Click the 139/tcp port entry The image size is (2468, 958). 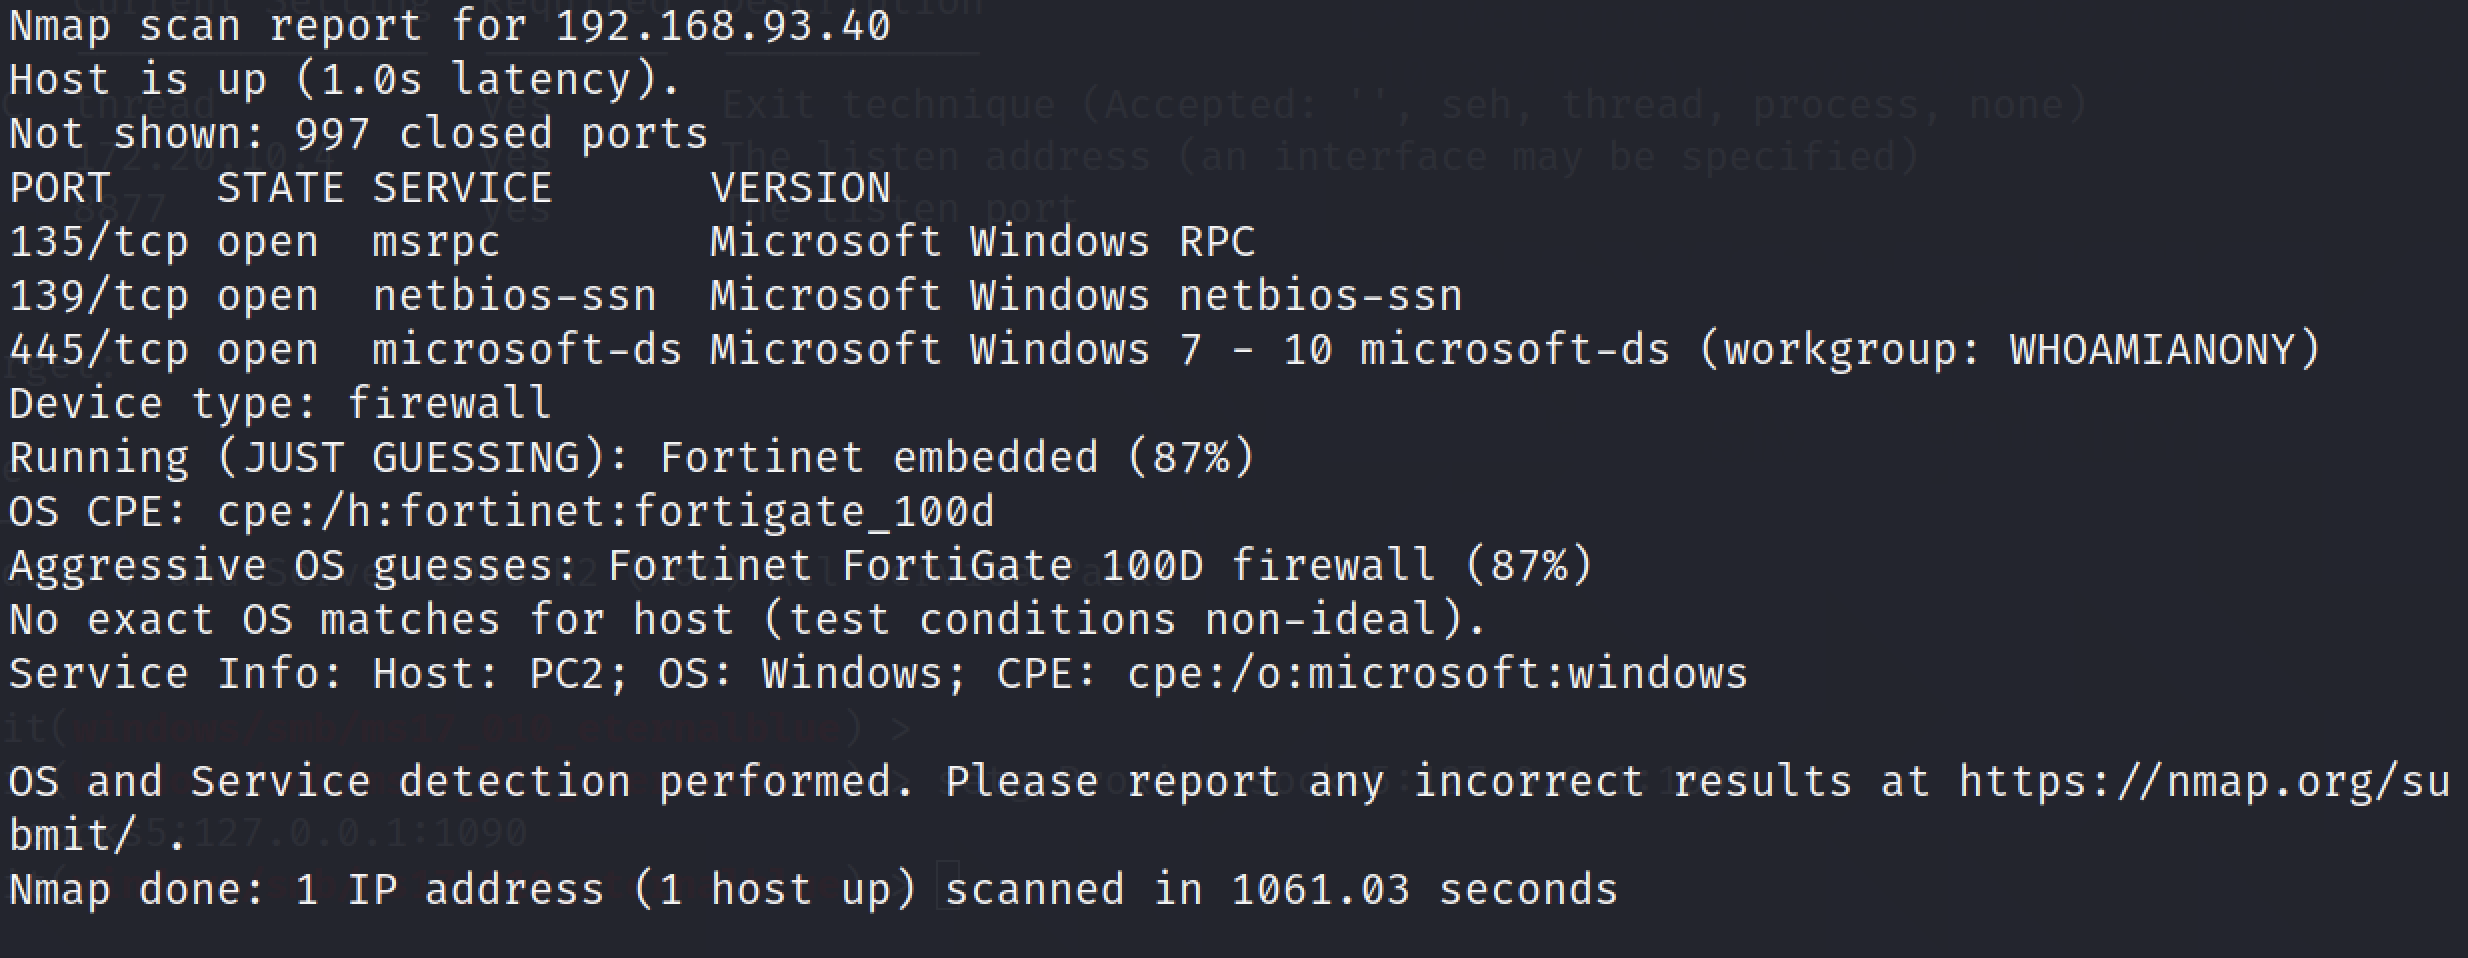[98, 296]
